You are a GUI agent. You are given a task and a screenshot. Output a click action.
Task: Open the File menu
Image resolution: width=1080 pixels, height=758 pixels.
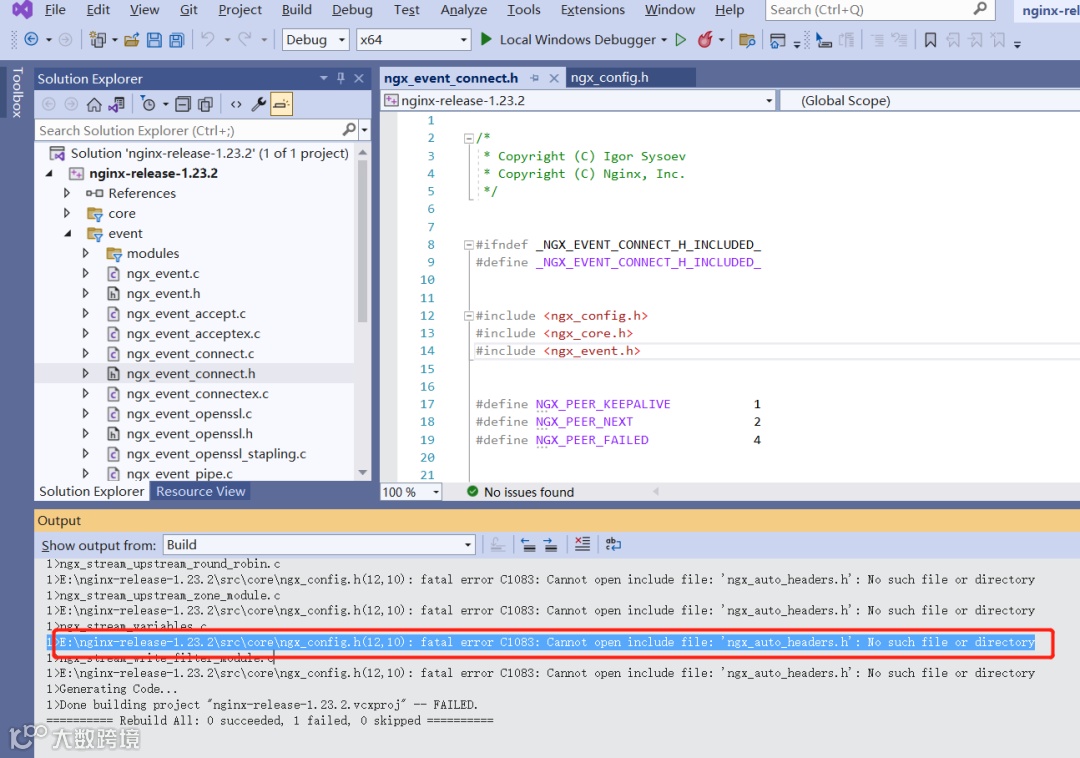click(54, 10)
